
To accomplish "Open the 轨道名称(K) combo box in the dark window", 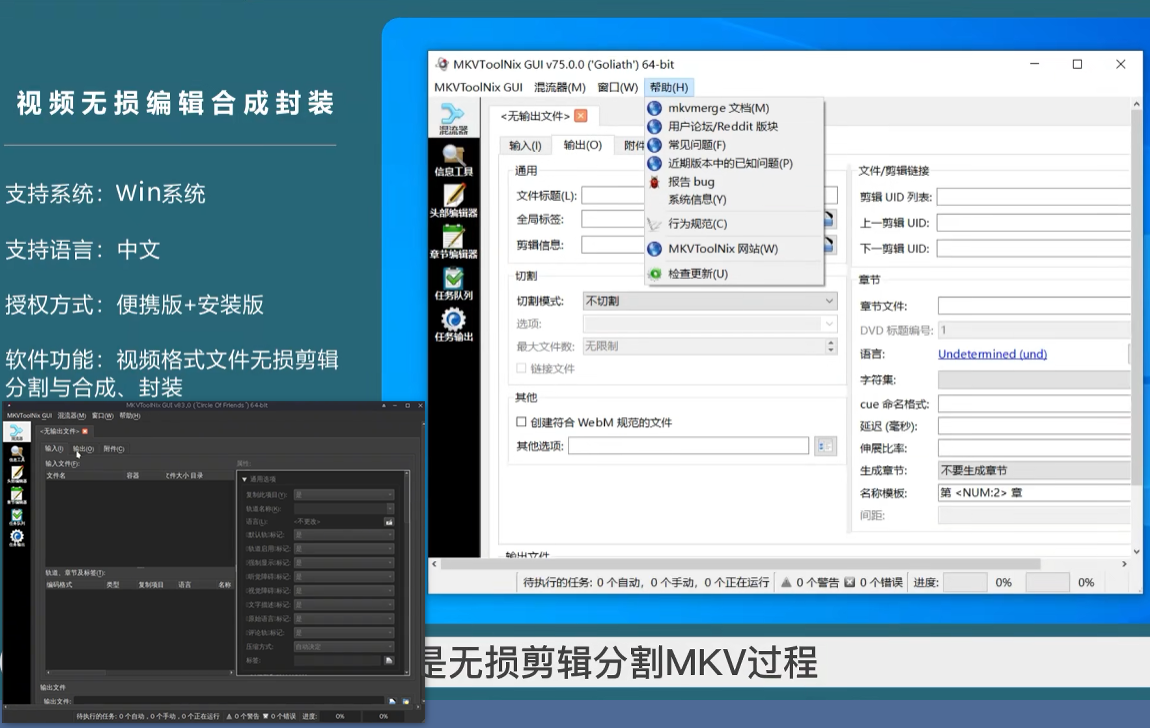I will point(344,508).
